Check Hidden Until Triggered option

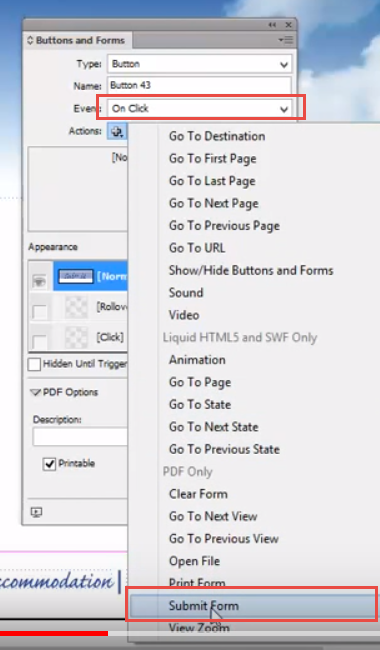point(34,364)
